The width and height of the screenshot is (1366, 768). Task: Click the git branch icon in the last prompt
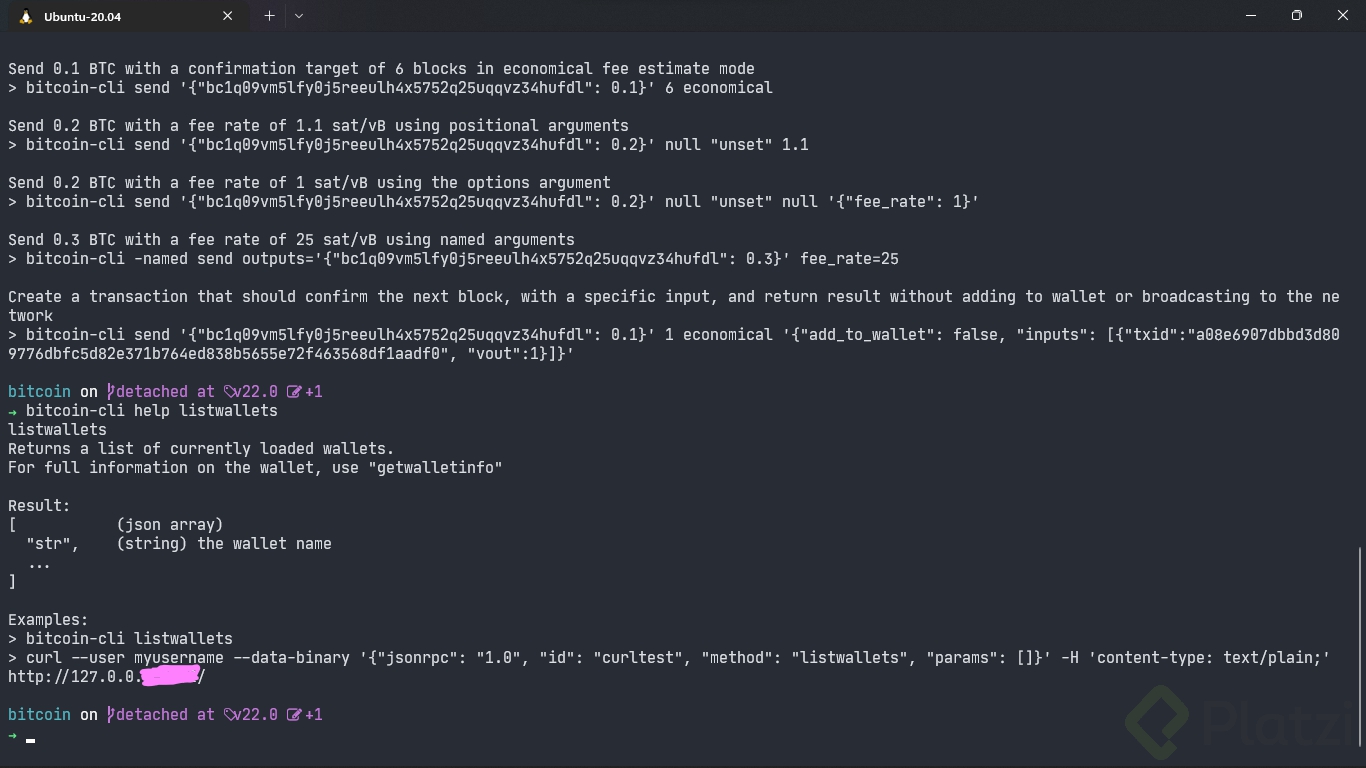(111, 715)
